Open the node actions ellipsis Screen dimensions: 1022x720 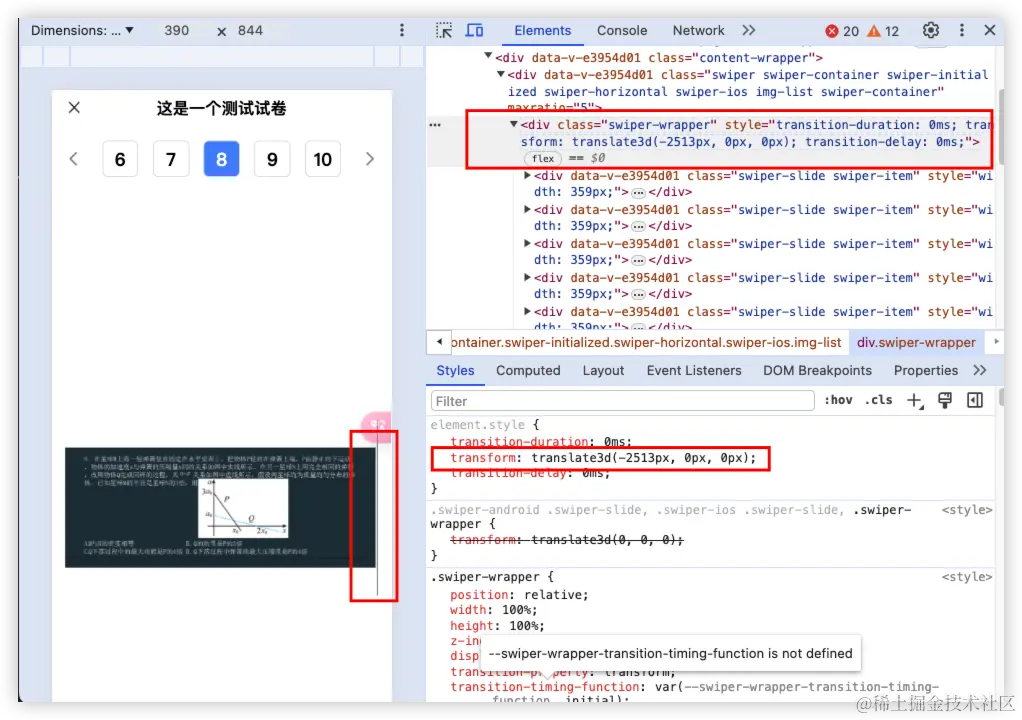click(435, 124)
